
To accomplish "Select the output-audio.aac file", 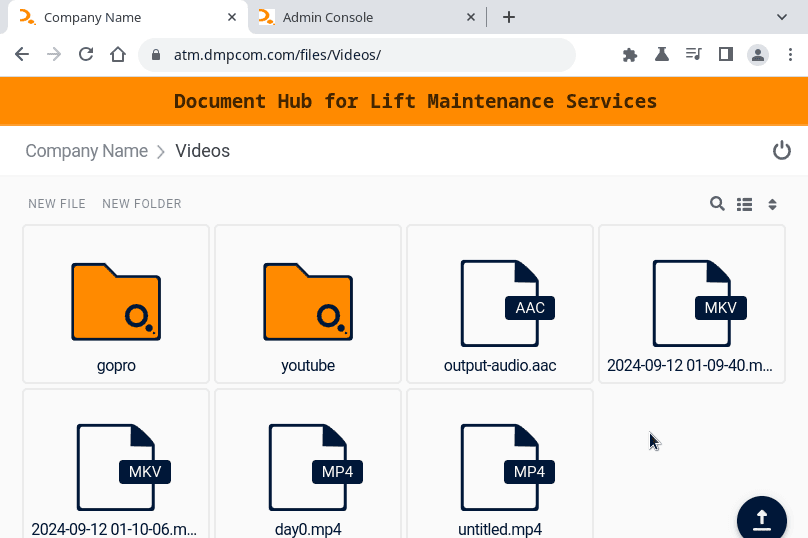I will point(500,304).
